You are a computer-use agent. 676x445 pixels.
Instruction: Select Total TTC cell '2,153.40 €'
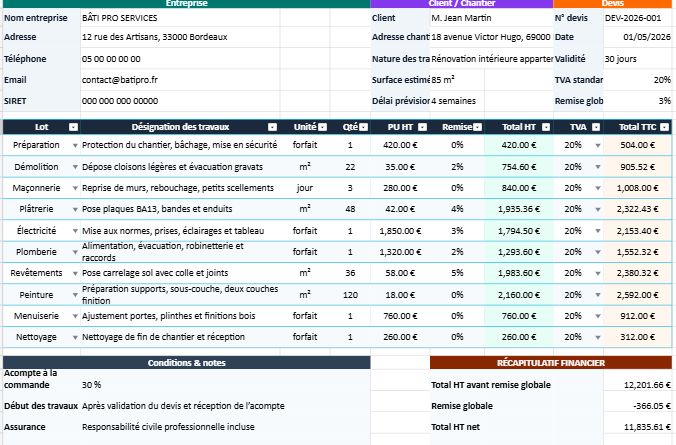[638, 231]
